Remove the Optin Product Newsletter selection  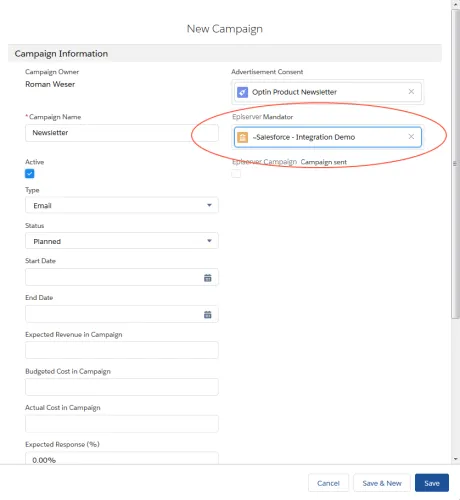tap(411, 92)
